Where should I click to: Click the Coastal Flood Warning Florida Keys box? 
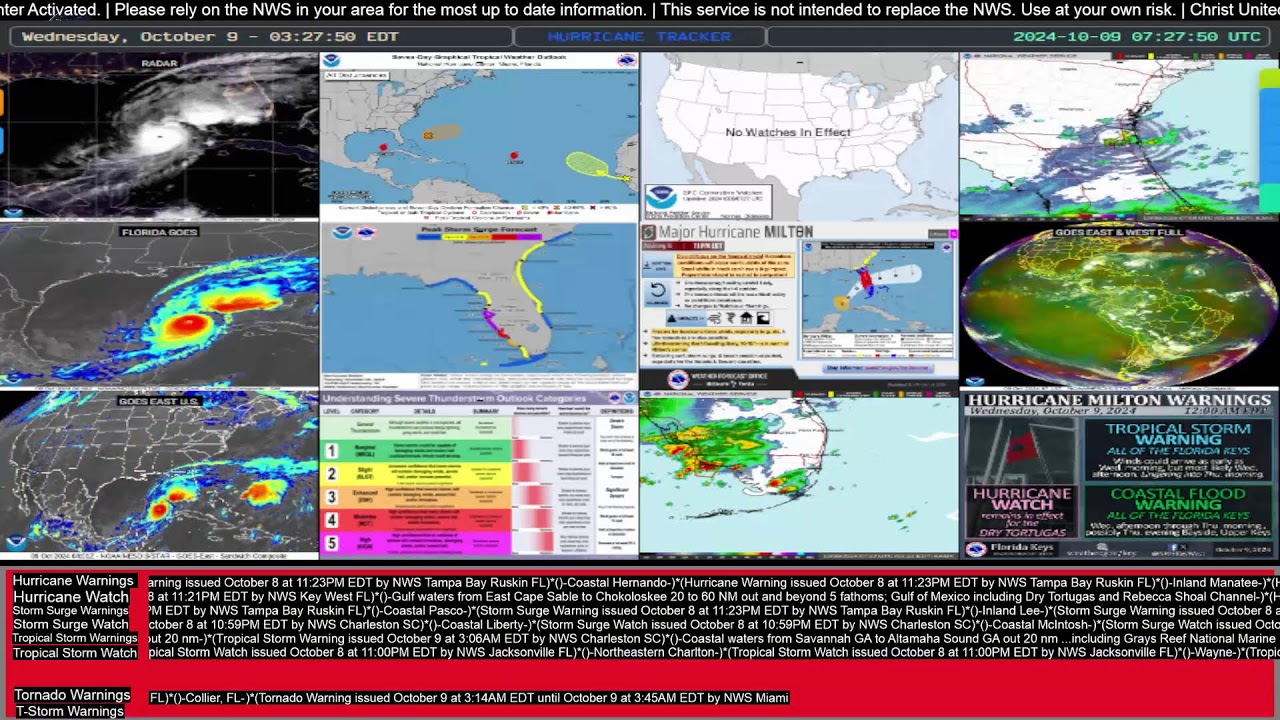(x=1178, y=512)
